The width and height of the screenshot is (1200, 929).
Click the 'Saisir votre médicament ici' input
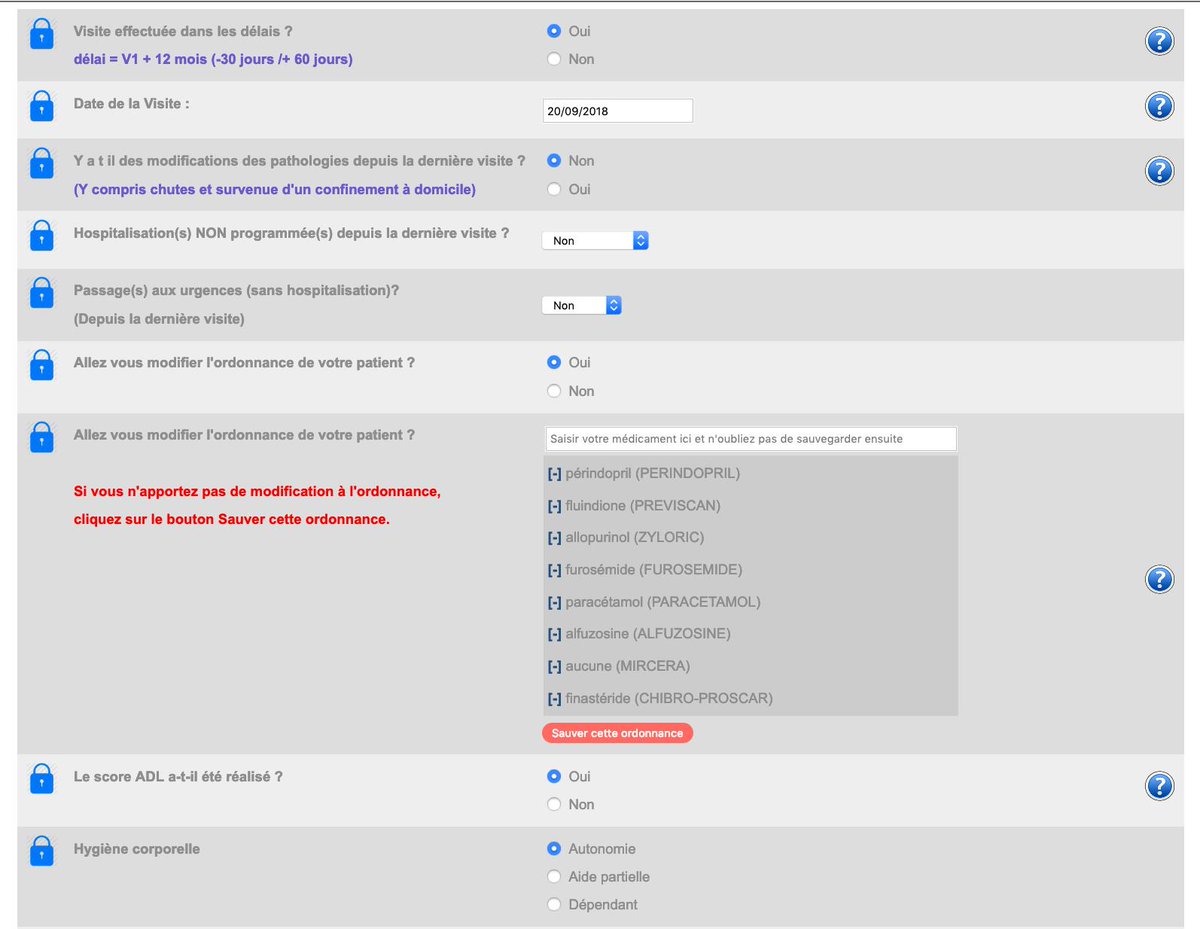[751, 439]
